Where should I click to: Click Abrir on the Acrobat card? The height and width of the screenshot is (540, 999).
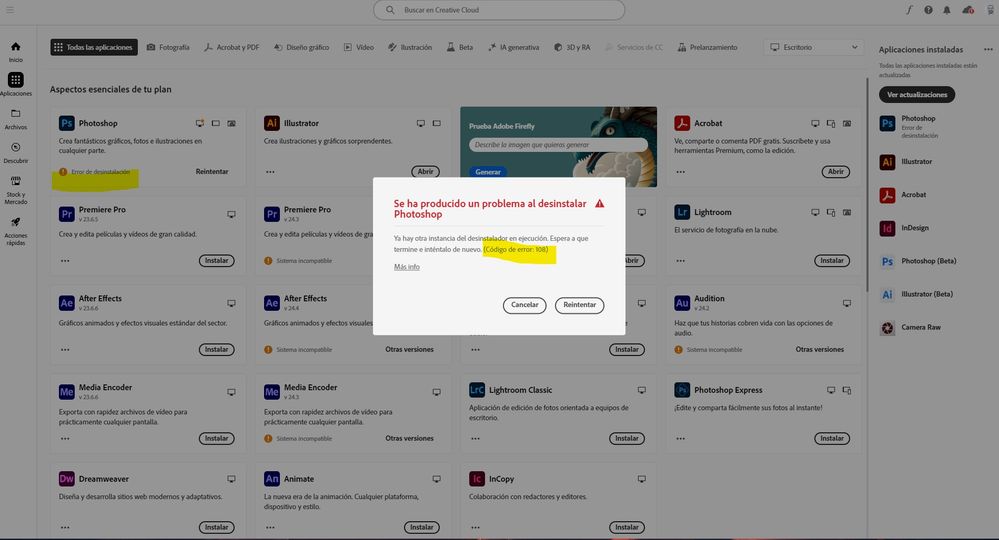(835, 172)
